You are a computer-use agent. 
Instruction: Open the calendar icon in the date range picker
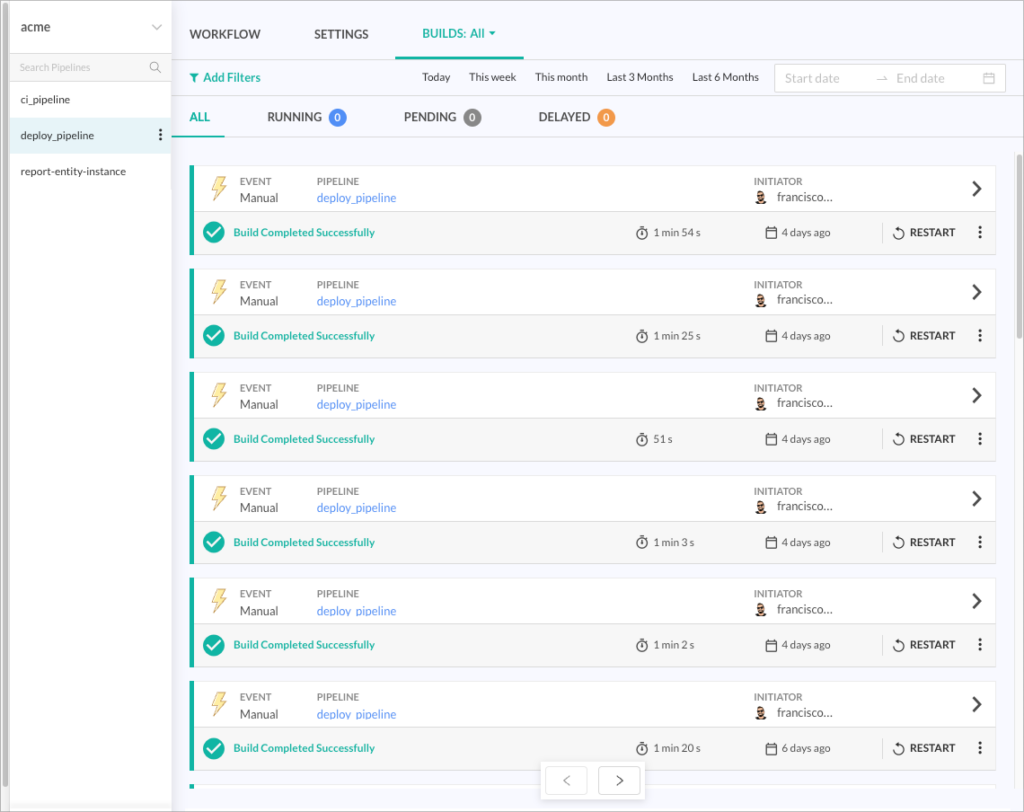[988, 77]
